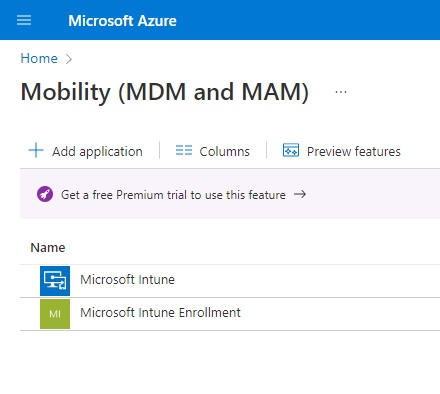Click the Preview features icon
Image resolution: width=440 pixels, height=394 pixels.
291,150
